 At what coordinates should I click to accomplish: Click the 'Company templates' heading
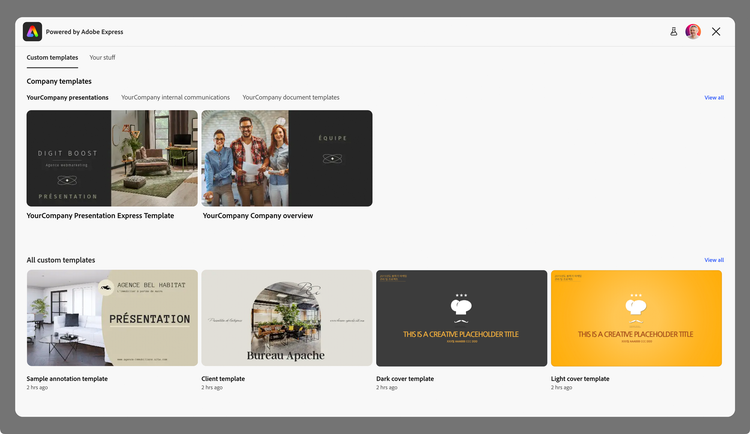point(59,81)
